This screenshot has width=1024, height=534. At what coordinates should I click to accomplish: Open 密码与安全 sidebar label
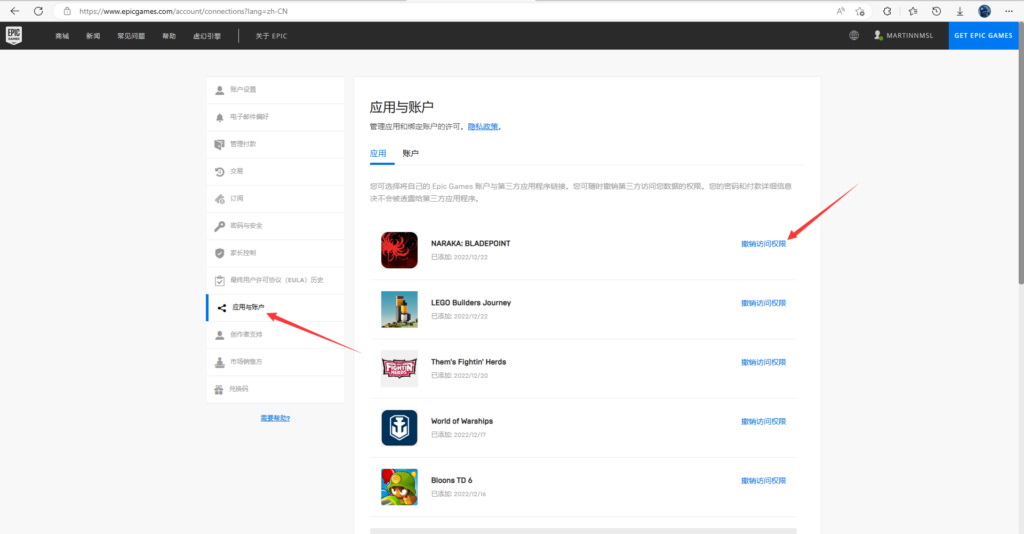(x=246, y=226)
